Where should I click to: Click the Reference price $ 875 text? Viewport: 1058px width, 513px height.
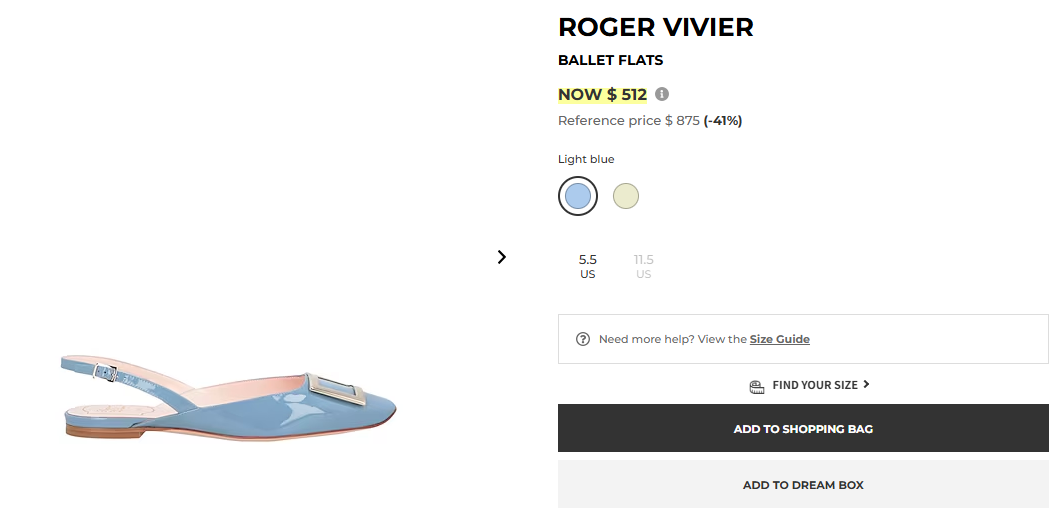[x=628, y=121]
